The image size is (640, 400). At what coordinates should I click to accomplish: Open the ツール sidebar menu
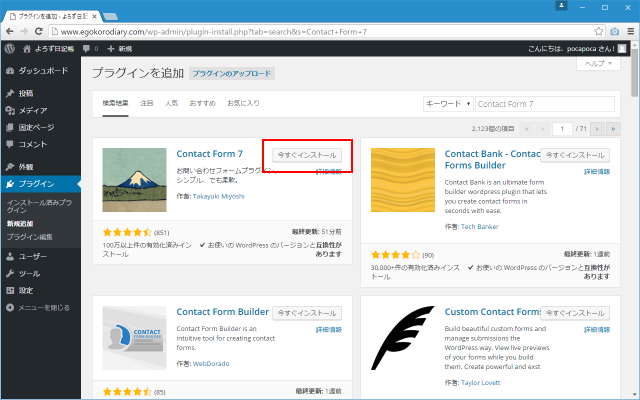pyautogui.click(x=29, y=273)
